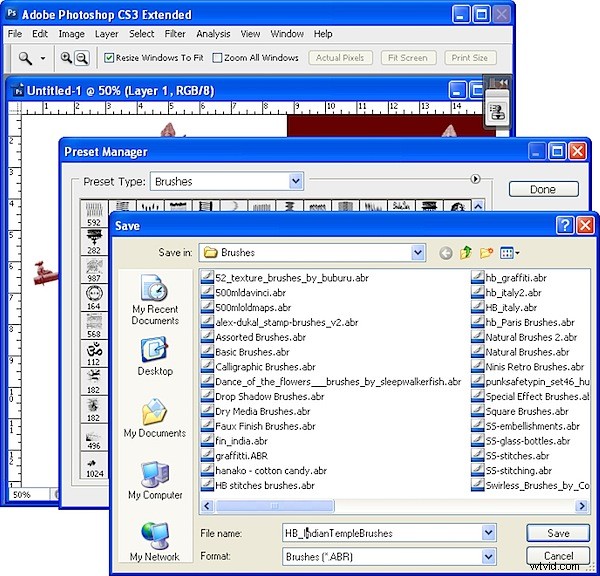Select the Basic Brushes.abr file

pyautogui.click(x=252, y=352)
